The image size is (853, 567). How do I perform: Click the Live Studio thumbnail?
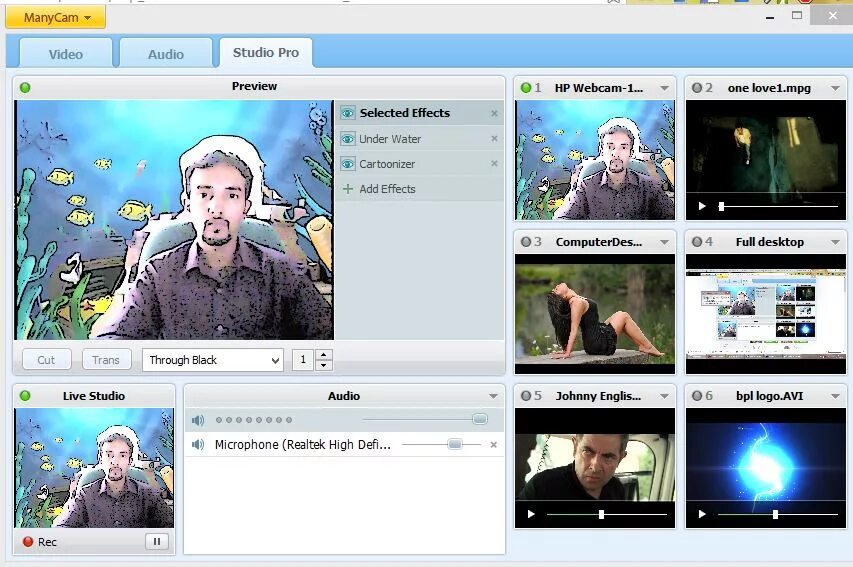coord(94,468)
